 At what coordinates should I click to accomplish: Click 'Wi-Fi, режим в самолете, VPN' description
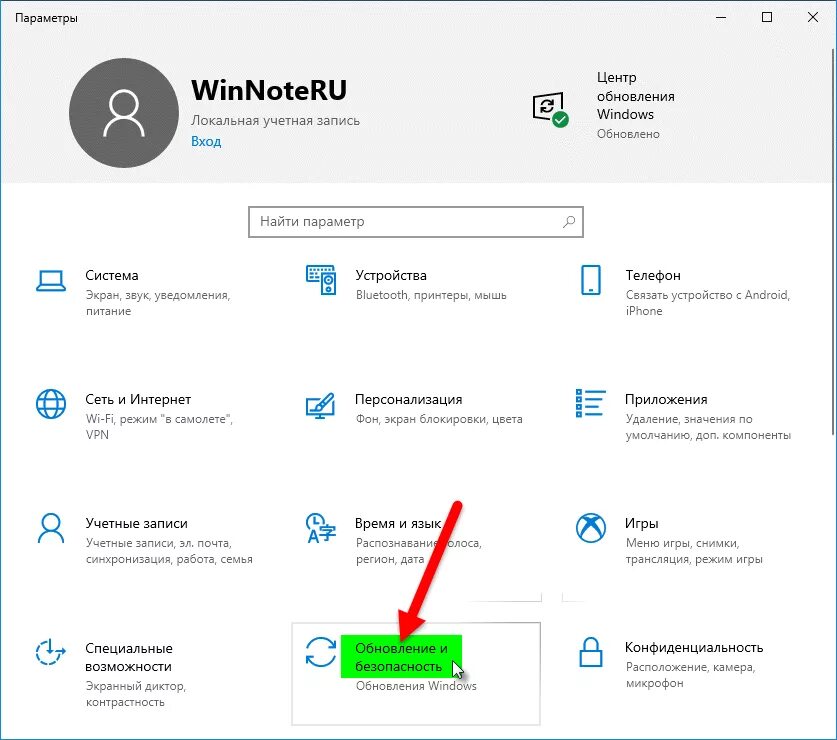click(159, 427)
